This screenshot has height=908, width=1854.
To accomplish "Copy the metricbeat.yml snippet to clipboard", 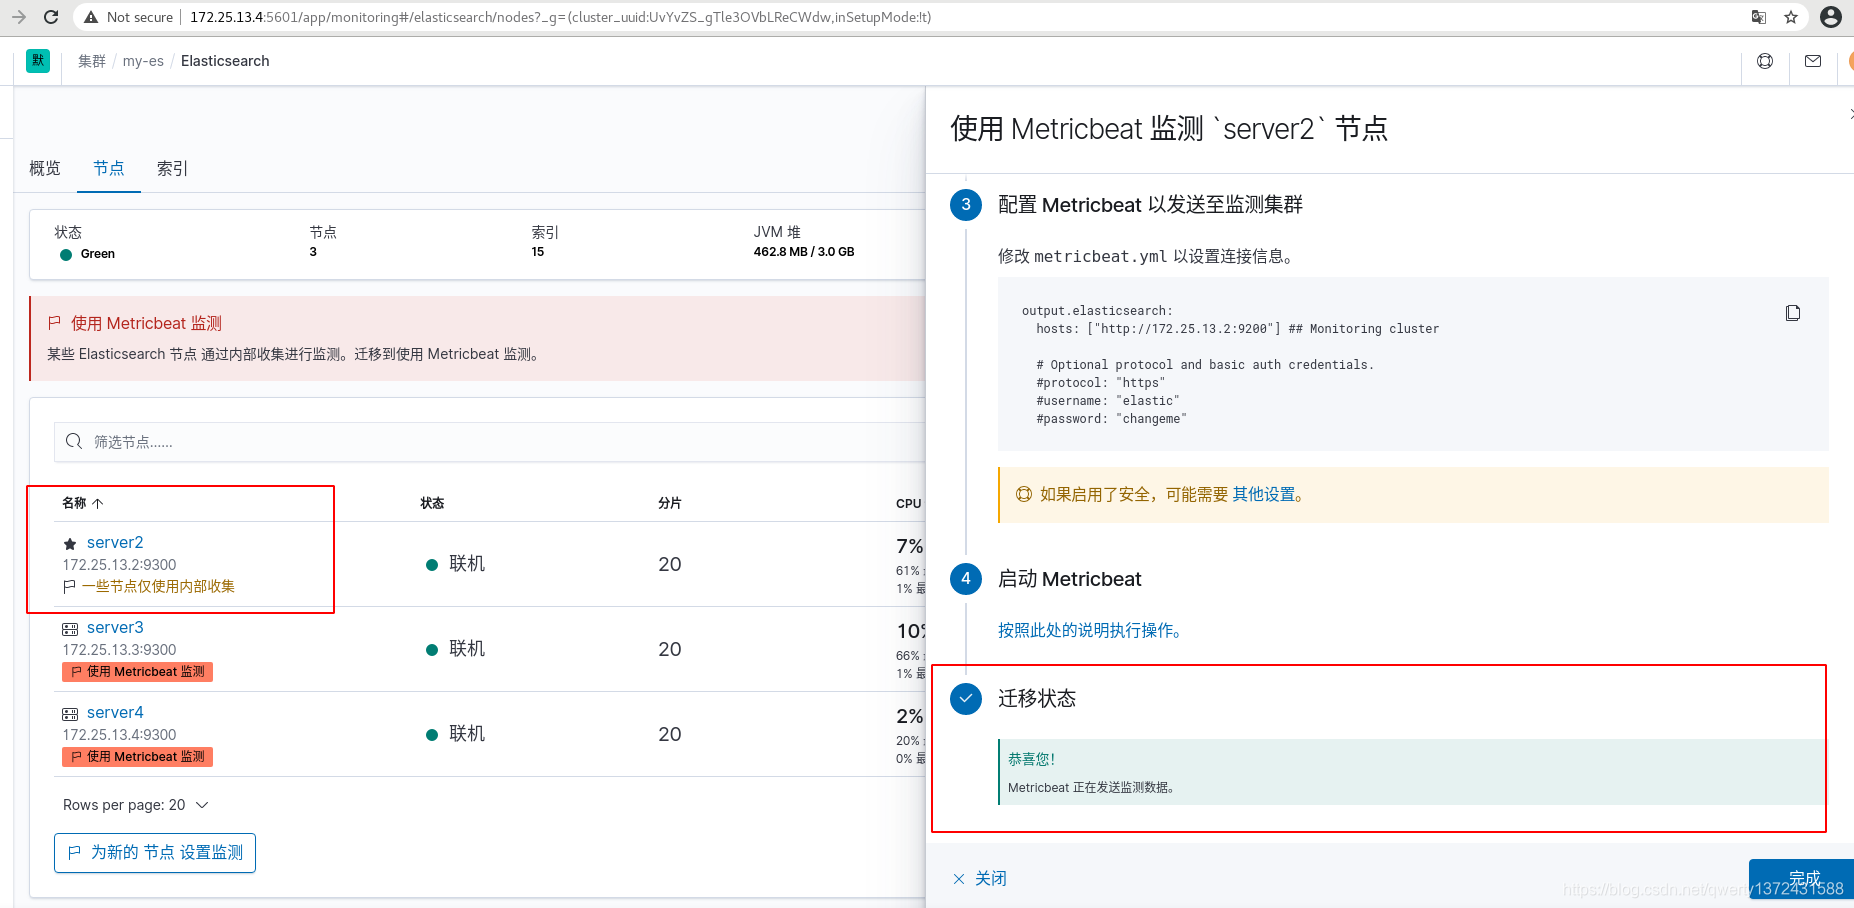I will 1793,313.
